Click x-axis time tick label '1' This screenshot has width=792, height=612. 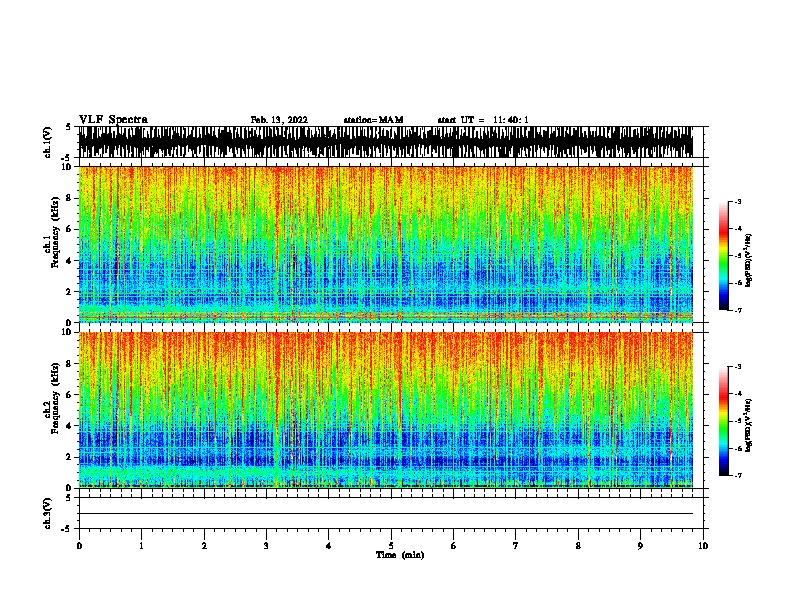coord(141,546)
